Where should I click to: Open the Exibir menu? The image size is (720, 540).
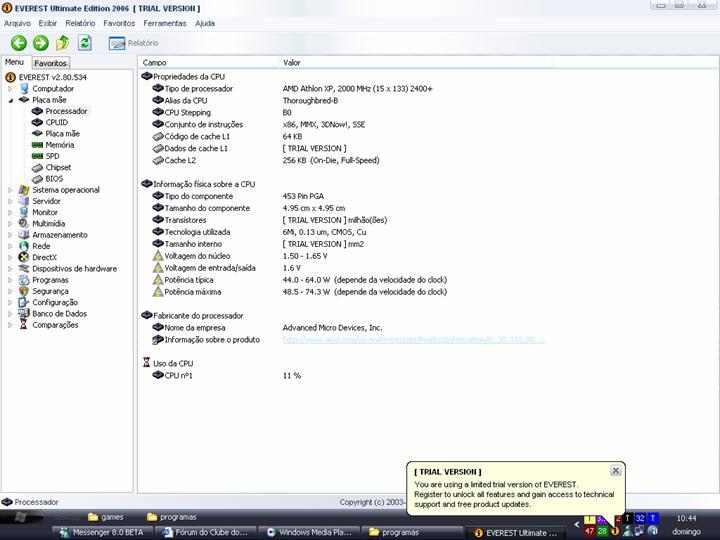[48, 23]
